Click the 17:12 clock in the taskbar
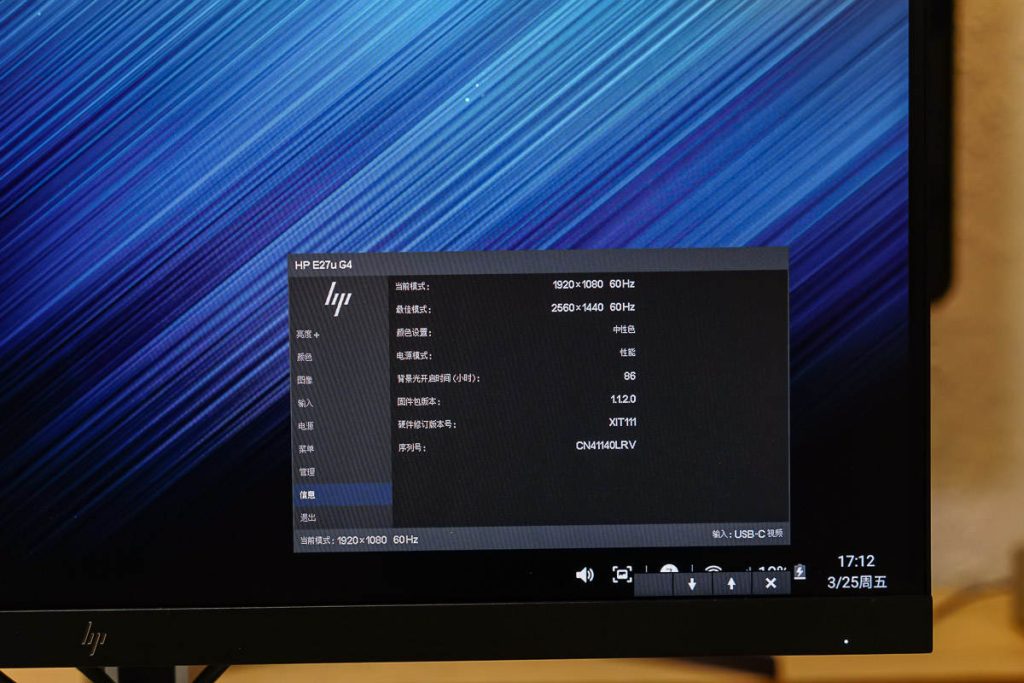1024x683 pixels. (856, 562)
